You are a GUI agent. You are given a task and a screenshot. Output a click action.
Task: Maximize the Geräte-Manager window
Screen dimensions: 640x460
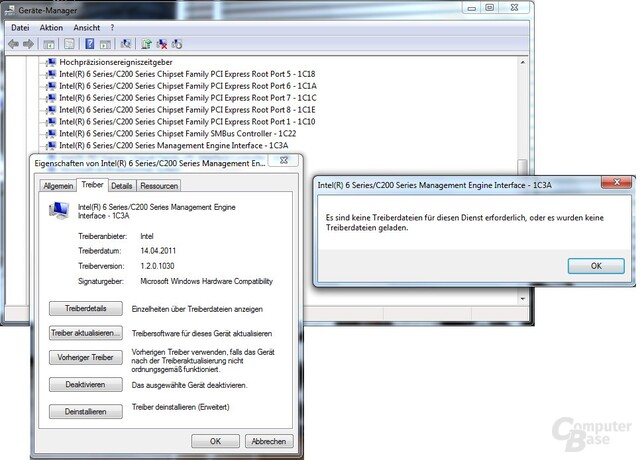coord(489,8)
